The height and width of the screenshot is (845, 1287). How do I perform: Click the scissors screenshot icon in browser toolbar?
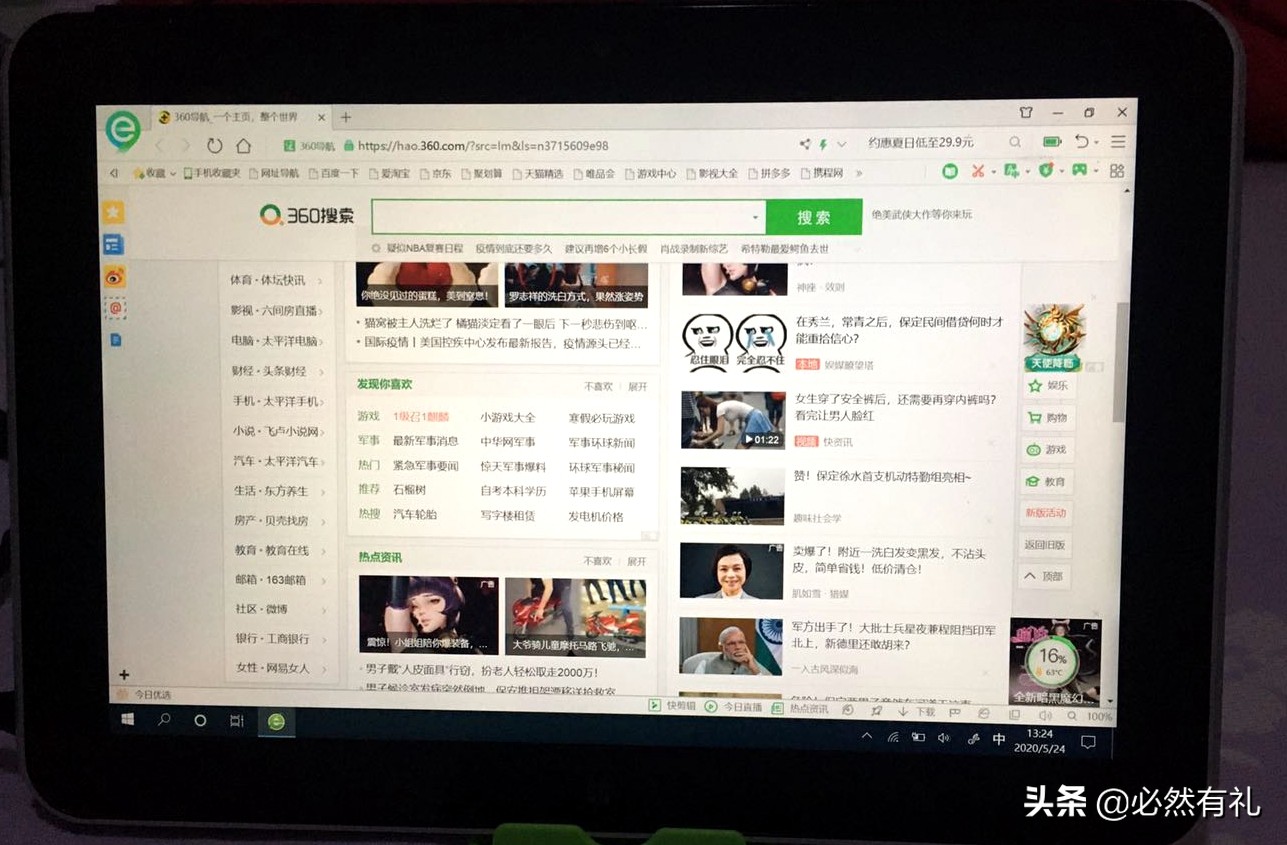click(x=976, y=172)
